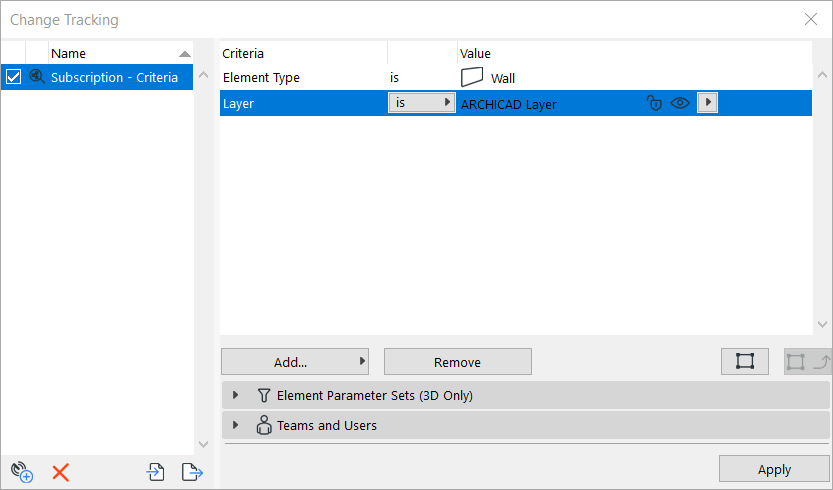The width and height of the screenshot is (833, 490).
Task: Click the layer lock icon in Layer row
Action: click(655, 103)
